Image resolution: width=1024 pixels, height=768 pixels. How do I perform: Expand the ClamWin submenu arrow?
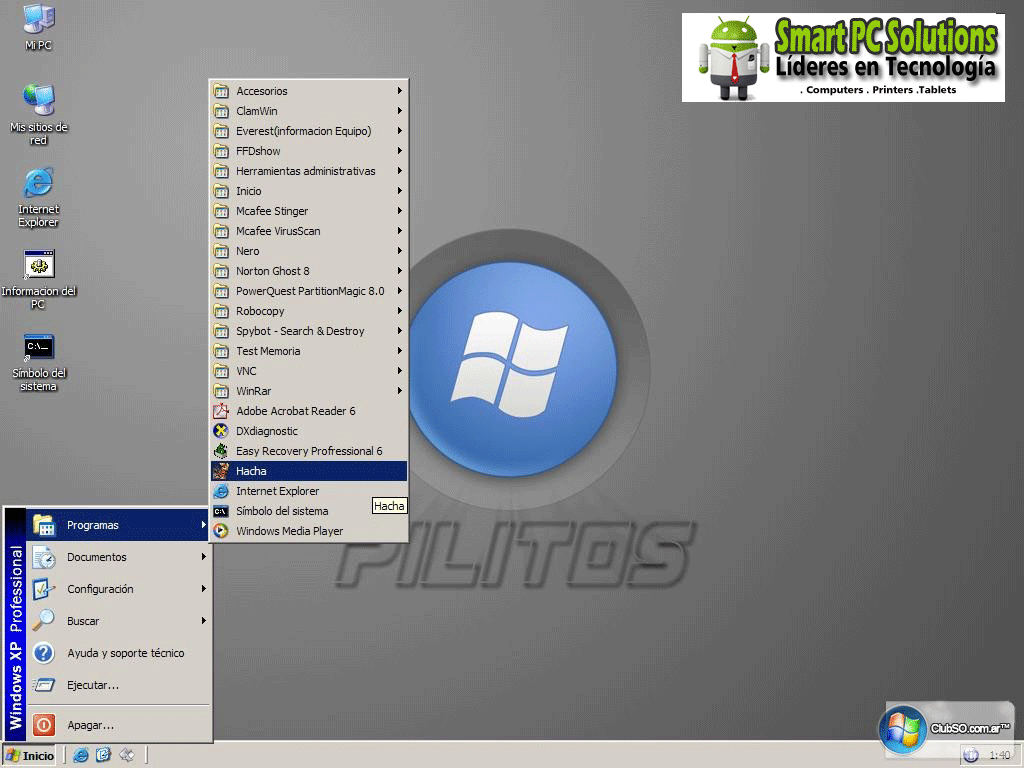[x=399, y=110]
